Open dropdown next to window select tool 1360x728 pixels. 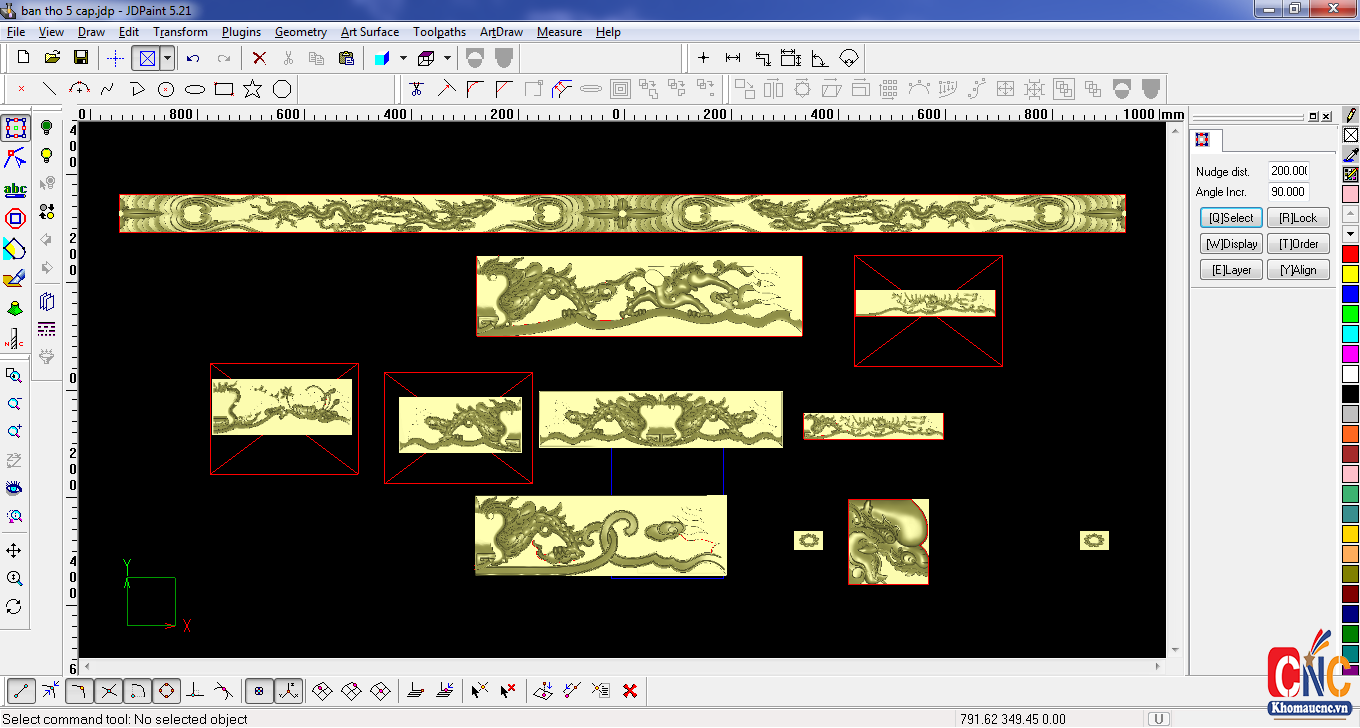pos(167,58)
